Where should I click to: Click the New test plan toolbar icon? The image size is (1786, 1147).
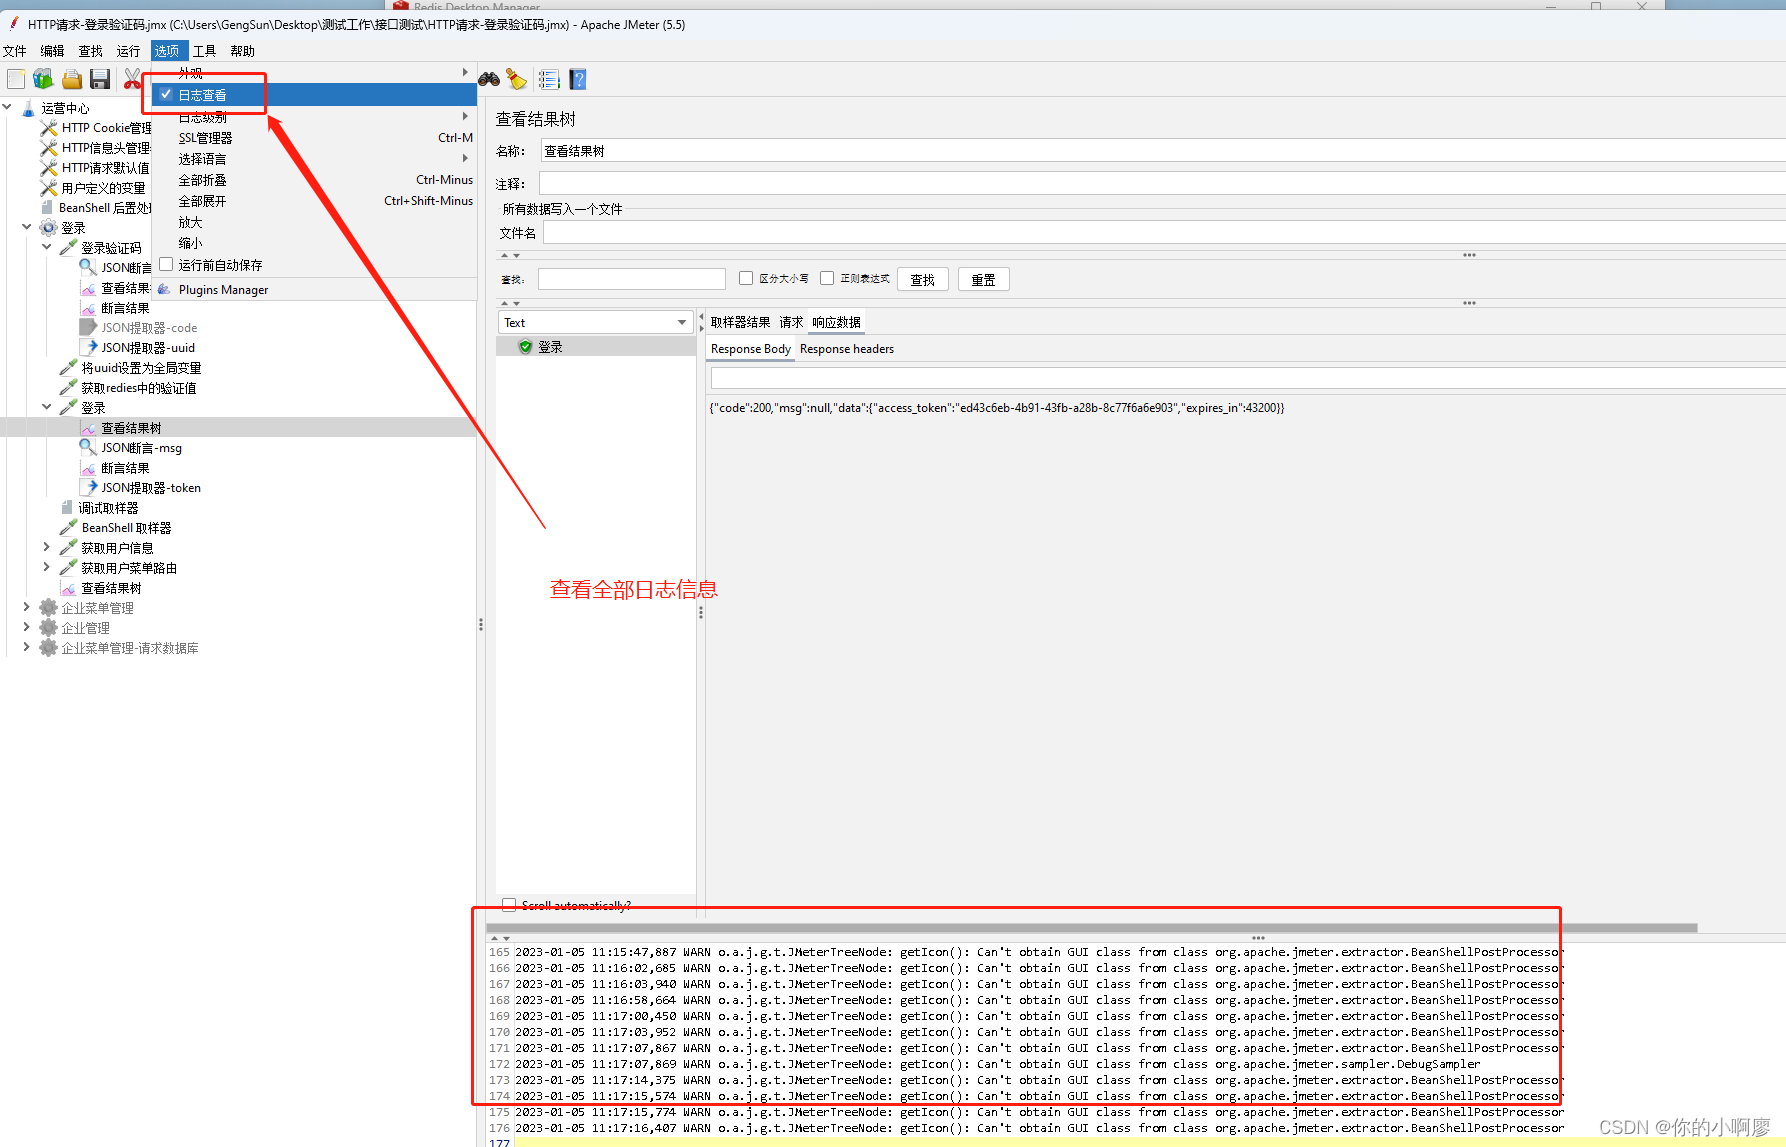(16, 79)
